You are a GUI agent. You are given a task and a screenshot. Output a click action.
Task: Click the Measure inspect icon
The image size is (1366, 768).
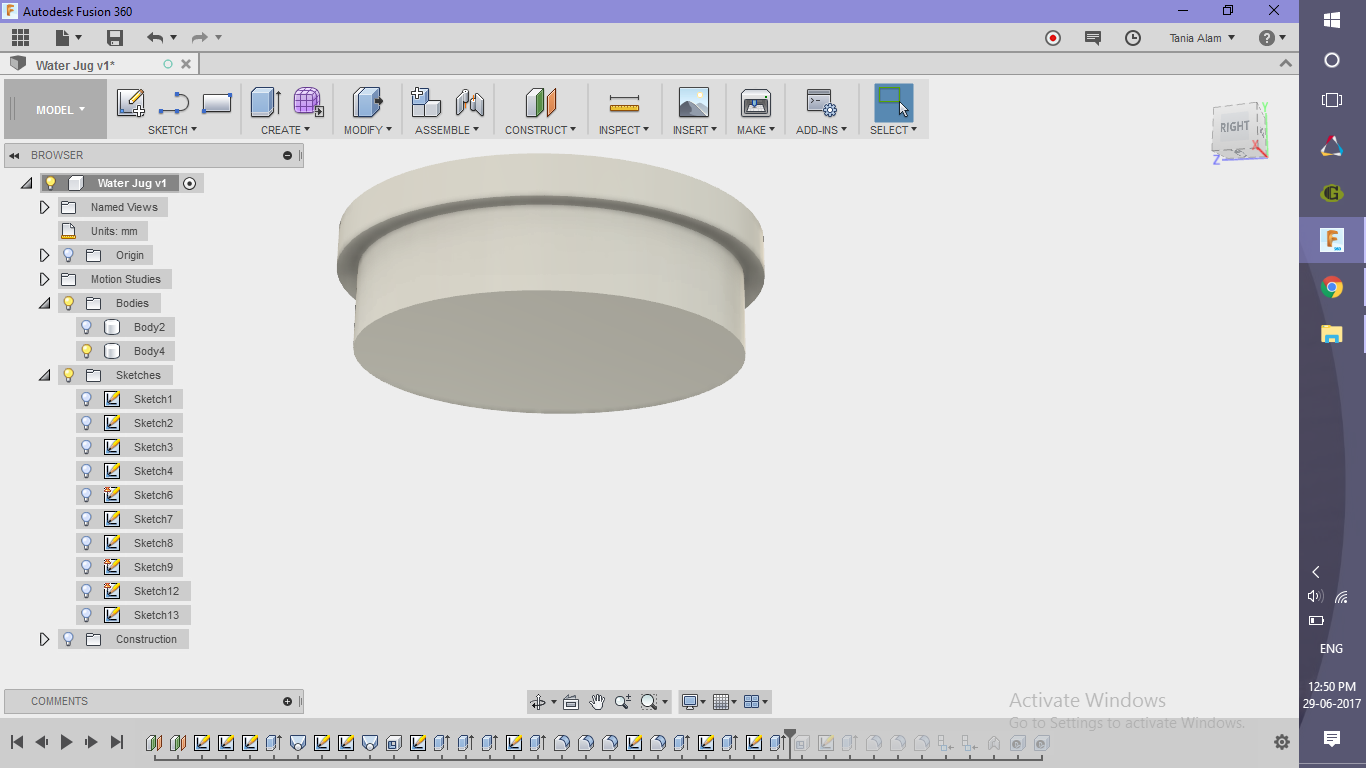(x=624, y=103)
